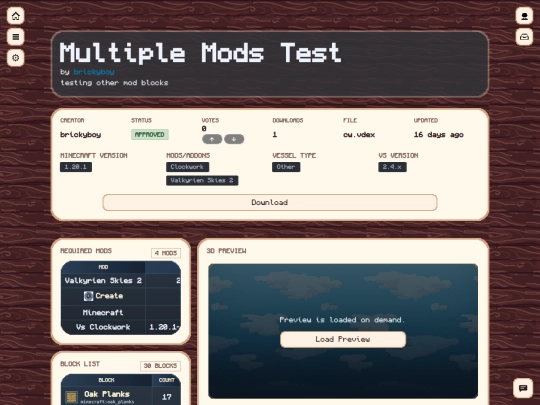Click the Load Preview button

click(x=343, y=340)
